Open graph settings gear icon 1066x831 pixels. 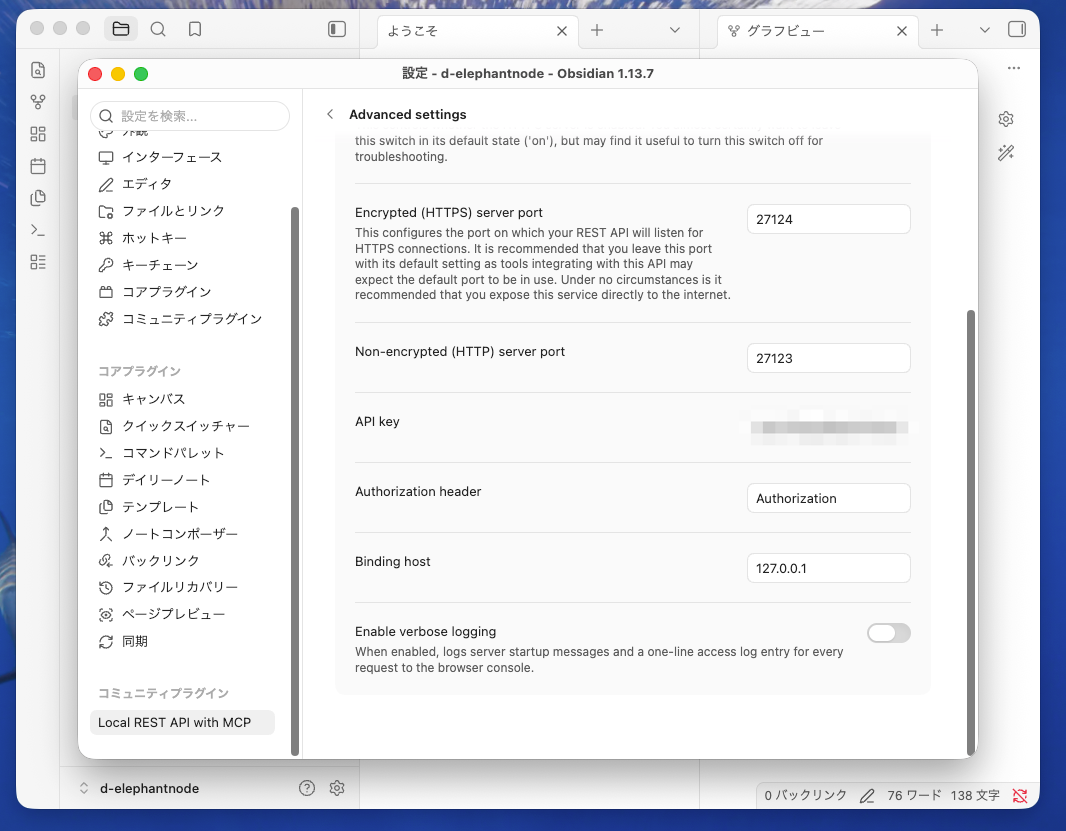coord(1006,119)
